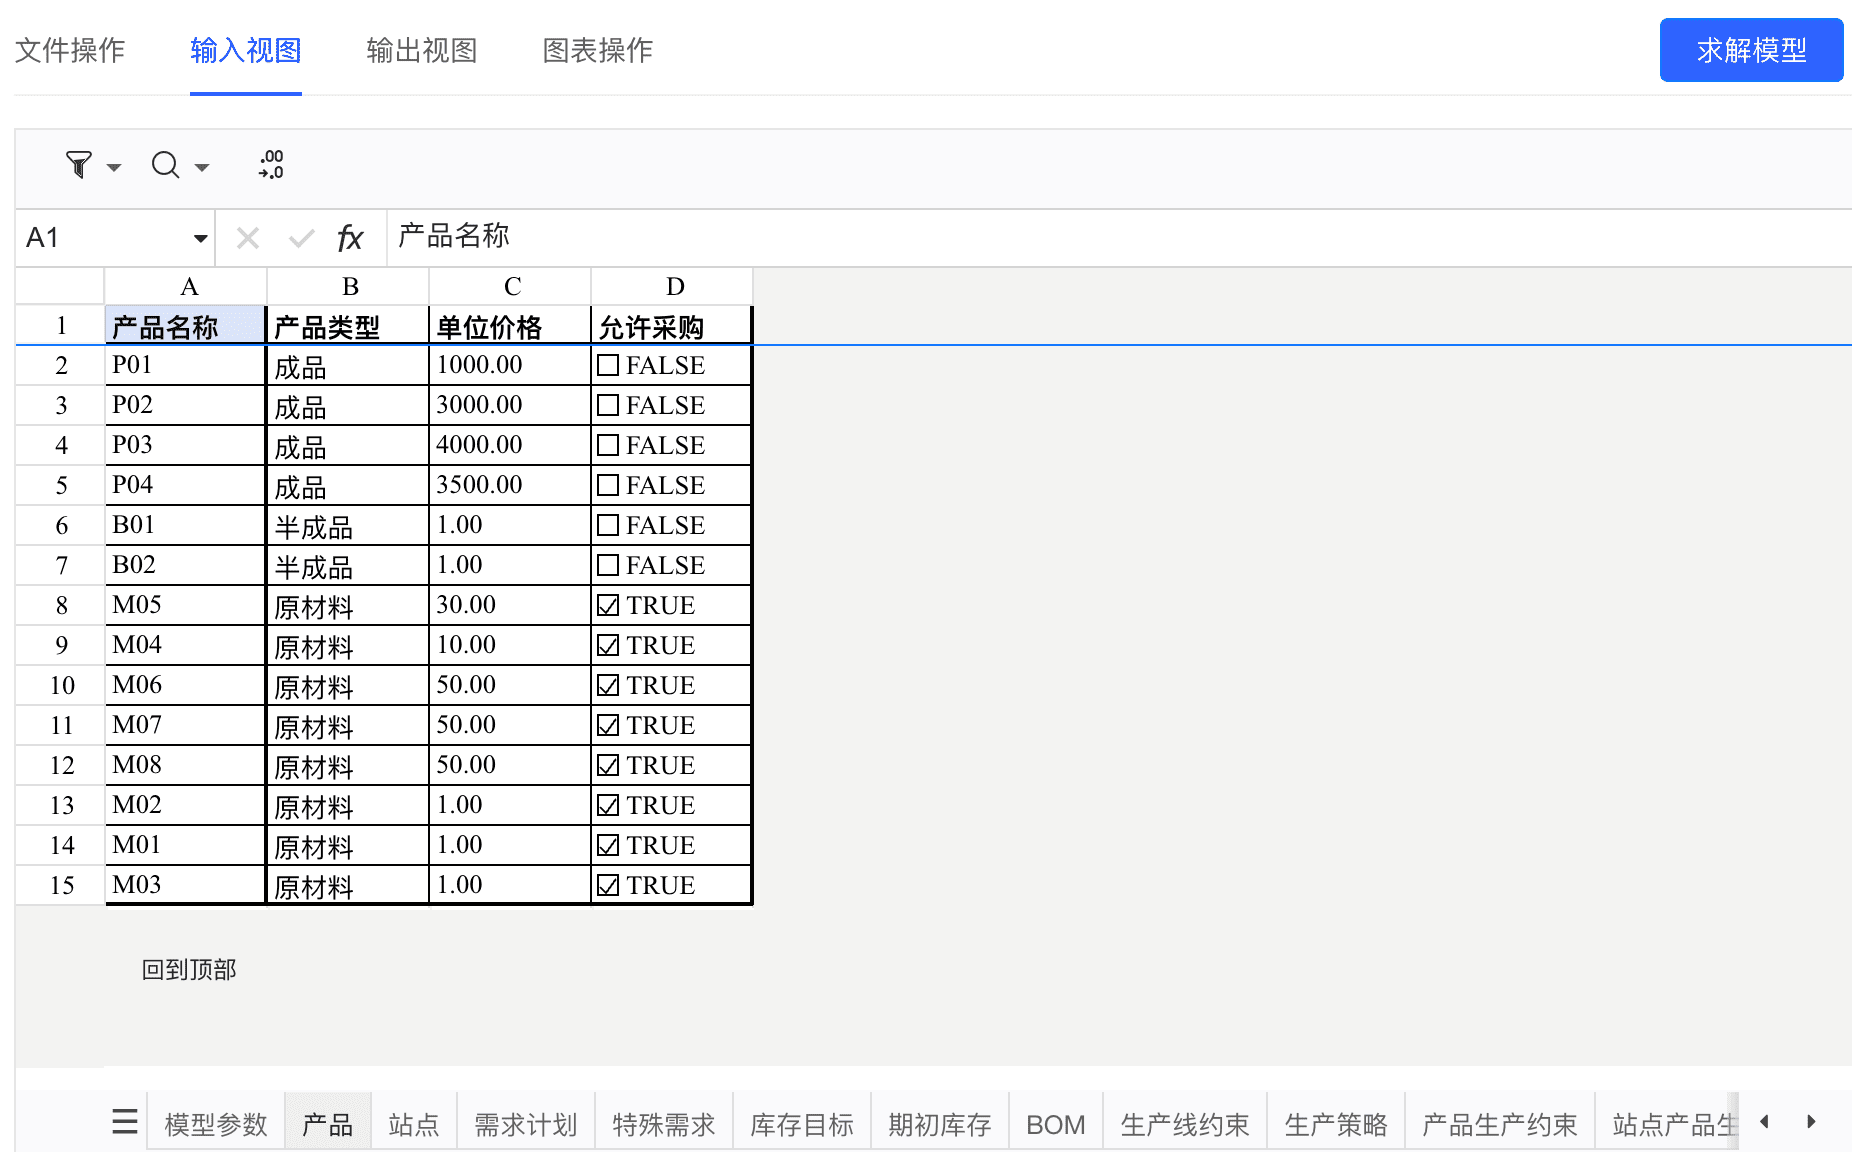Open the filter dropdown arrow
Viewport: 1852px width, 1152px height.
coord(114,167)
